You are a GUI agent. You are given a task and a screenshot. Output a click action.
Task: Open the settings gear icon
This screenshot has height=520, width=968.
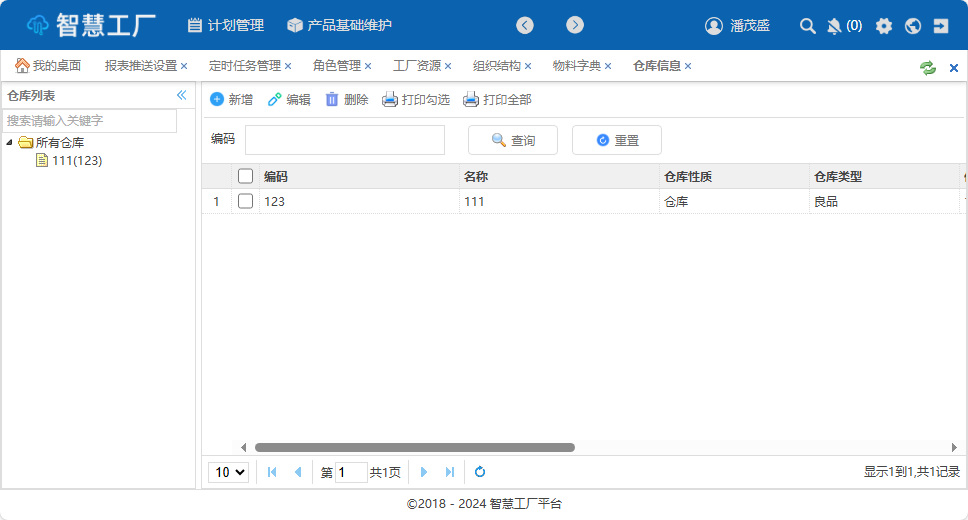884,26
